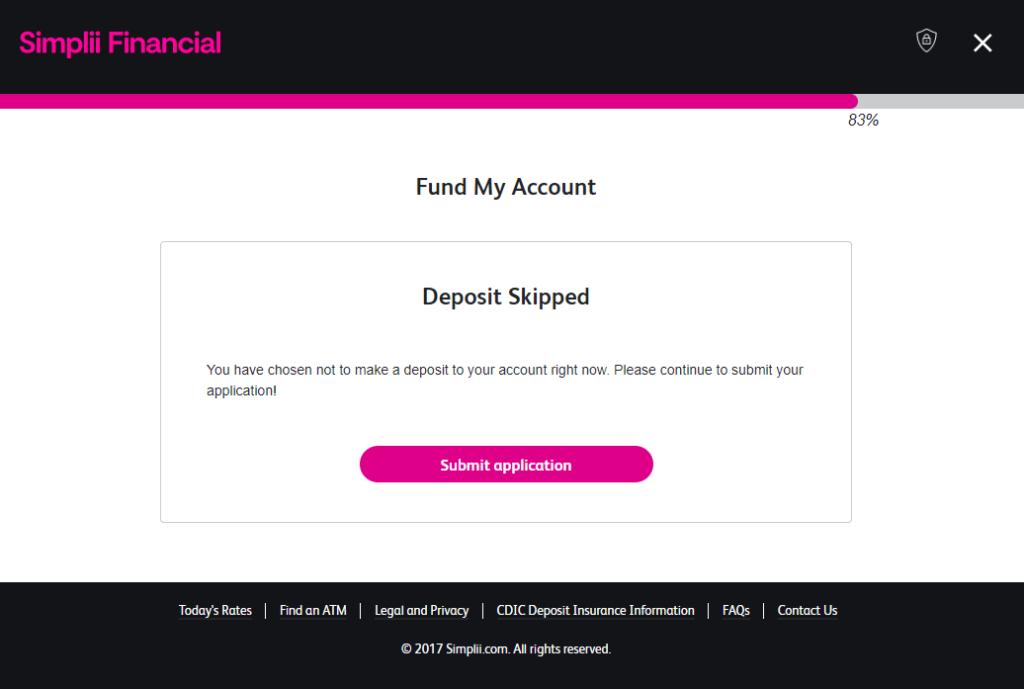Click the 83% progress label

[863, 121]
